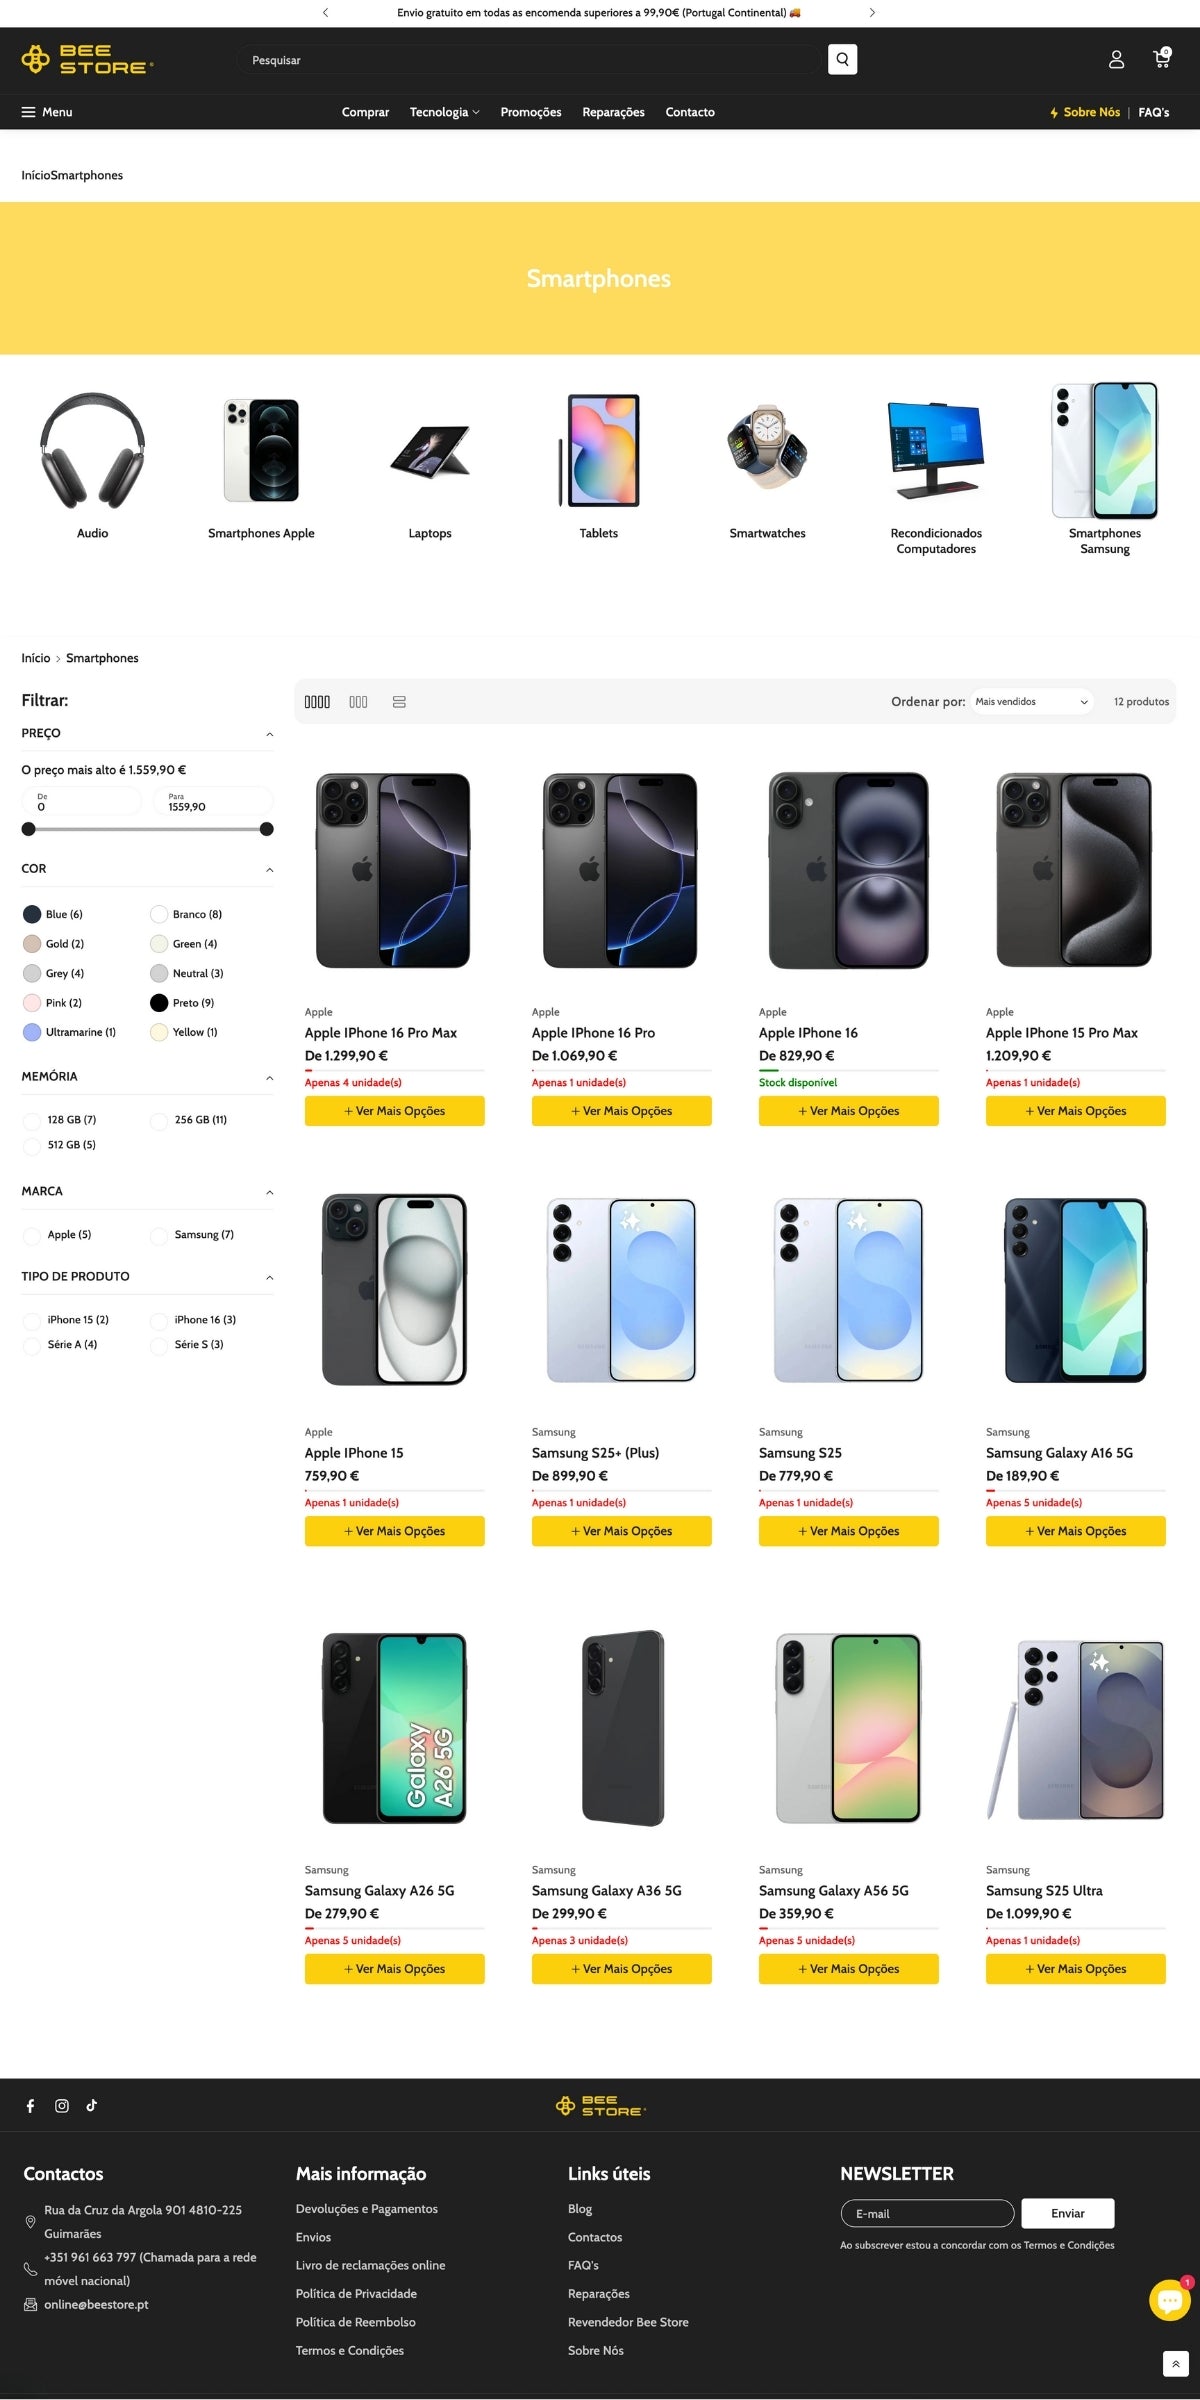Open the Ordenar por sort dropdown
This screenshot has height=2400, width=1200.
[x=1030, y=702]
